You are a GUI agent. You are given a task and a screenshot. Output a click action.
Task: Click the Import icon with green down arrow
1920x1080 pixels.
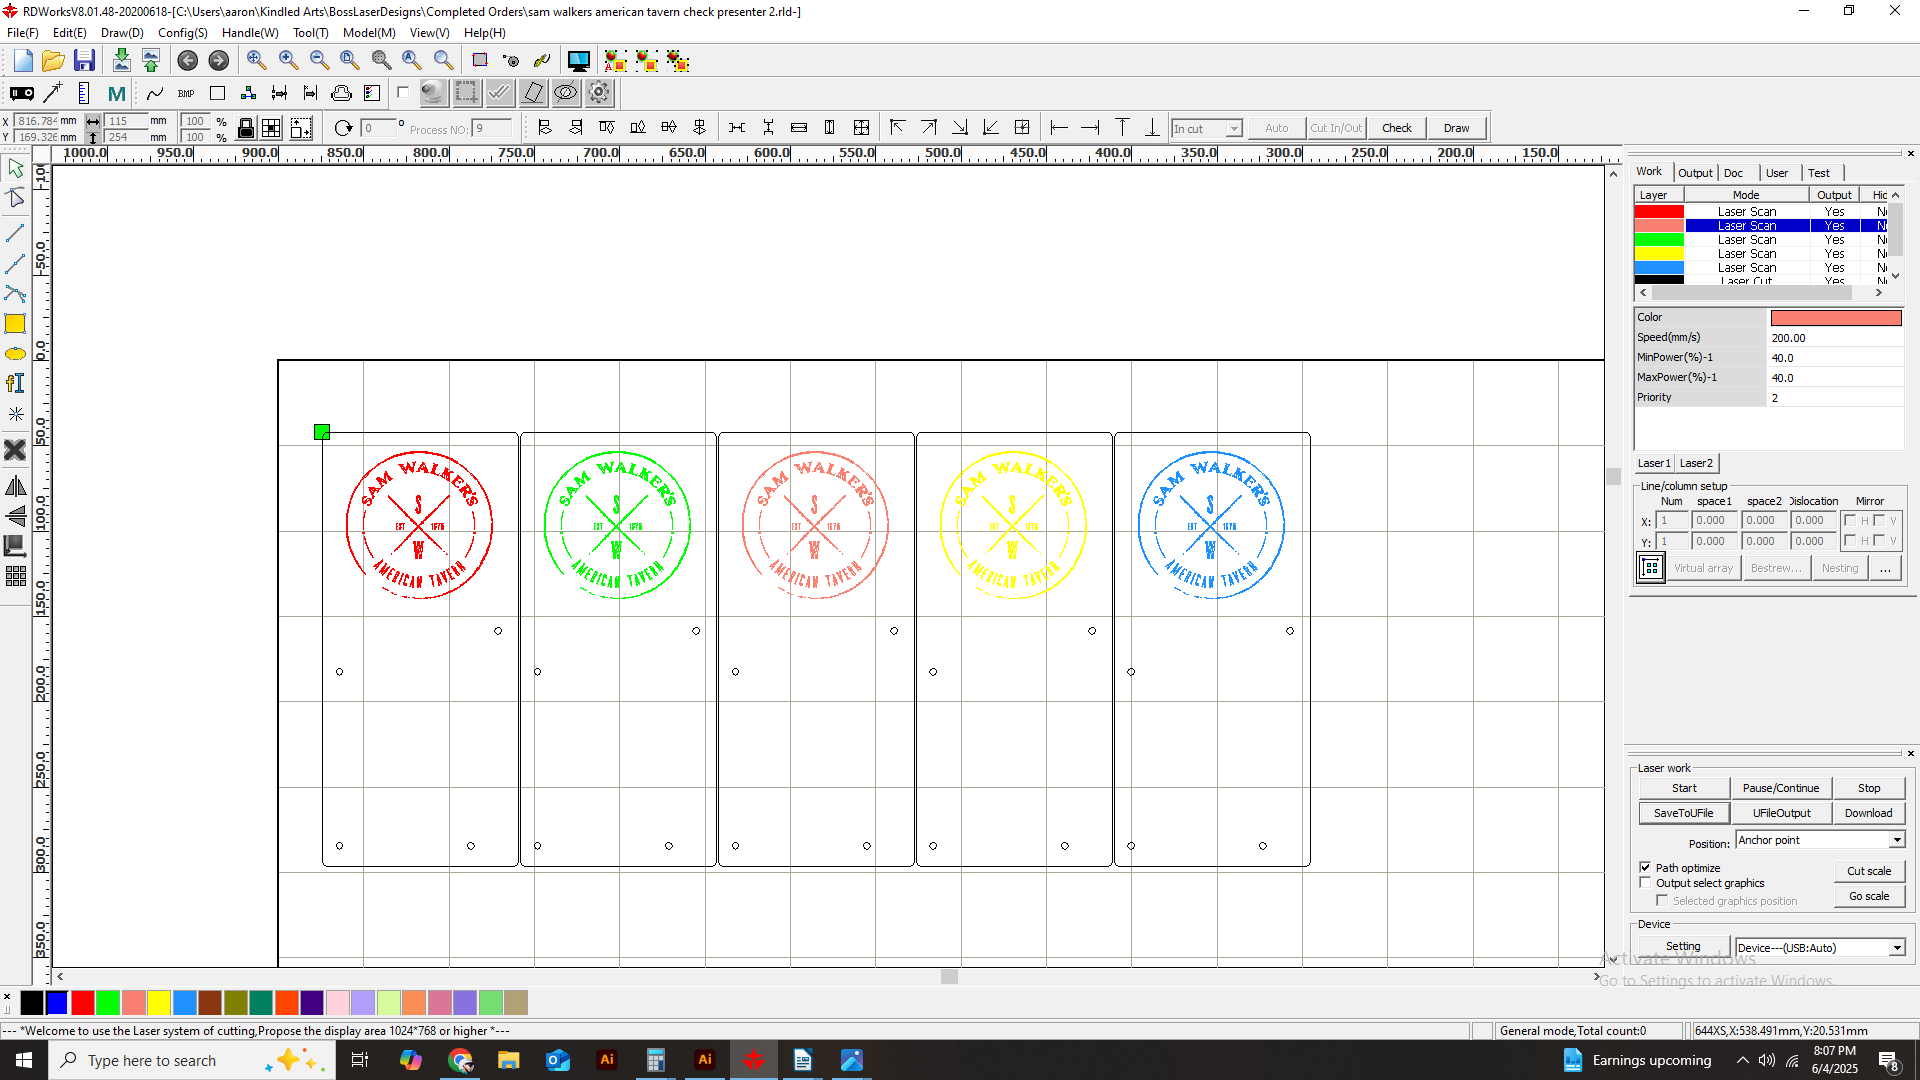click(121, 61)
